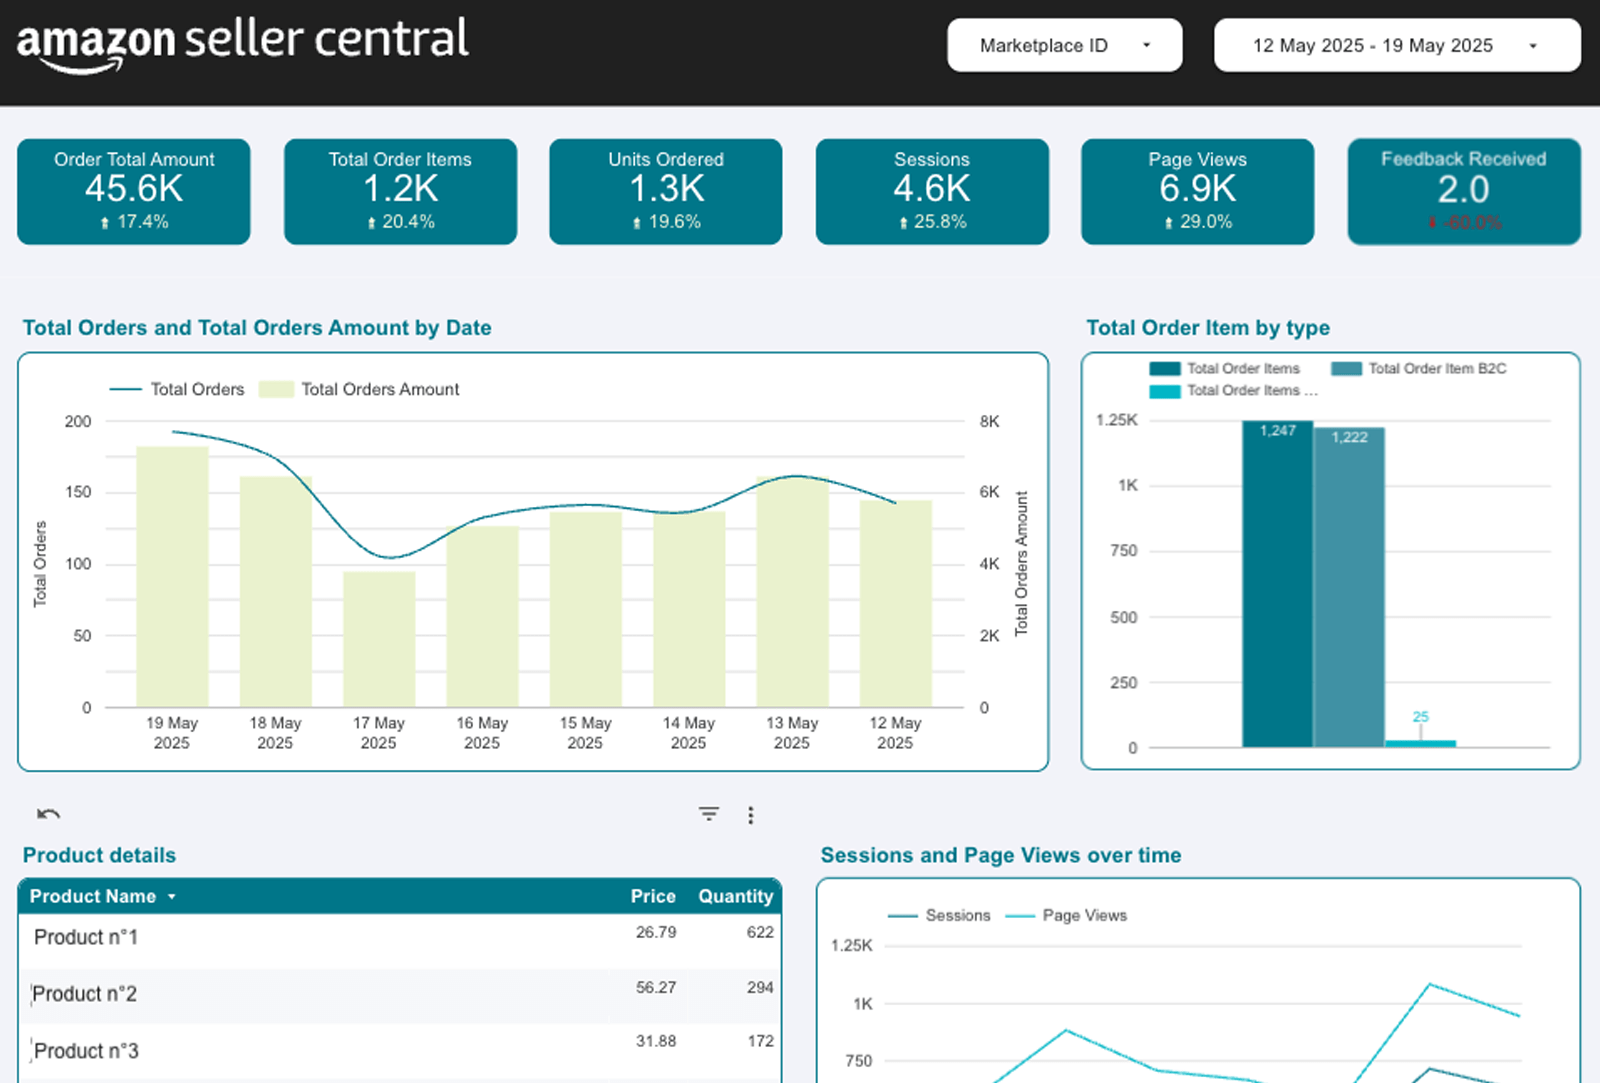Click the 14 May 2025 axis label
1600x1083 pixels.
tap(689, 733)
